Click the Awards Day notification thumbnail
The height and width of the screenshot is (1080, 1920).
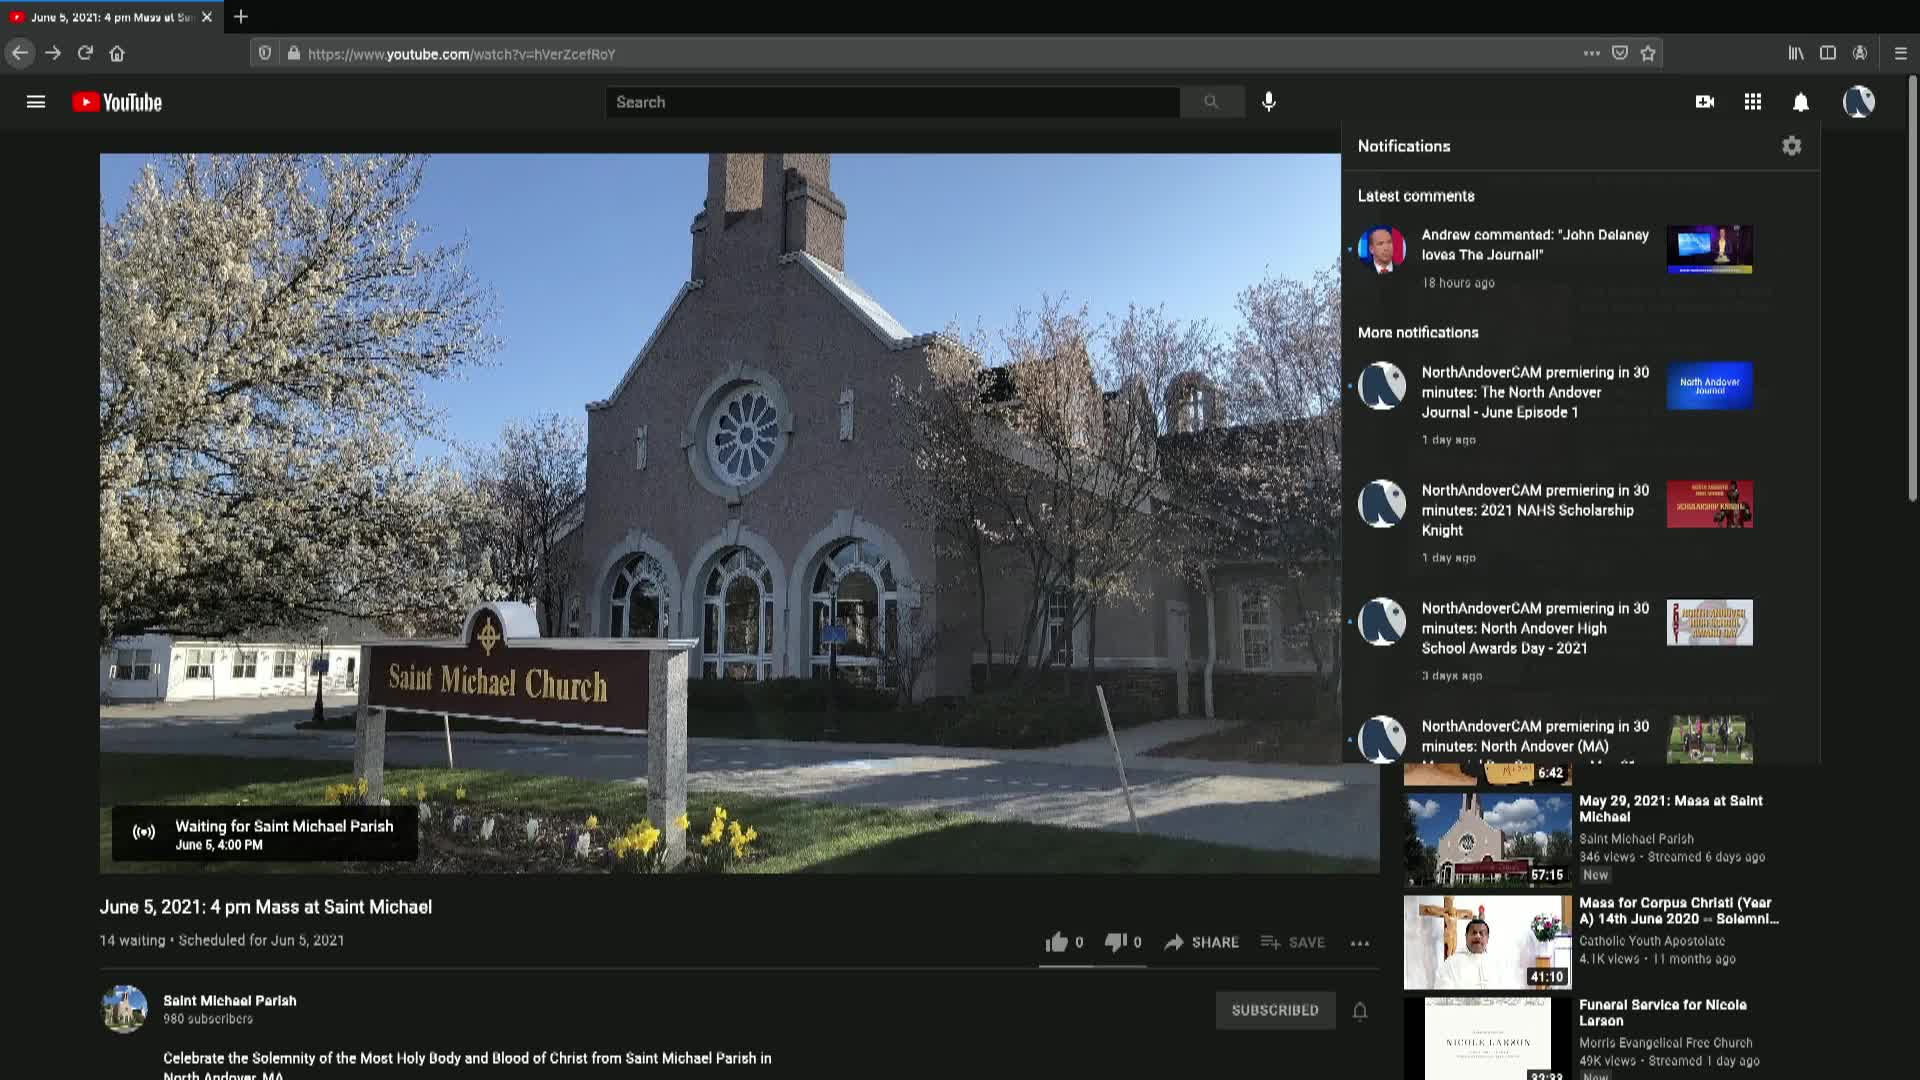tap(1709, 622)
